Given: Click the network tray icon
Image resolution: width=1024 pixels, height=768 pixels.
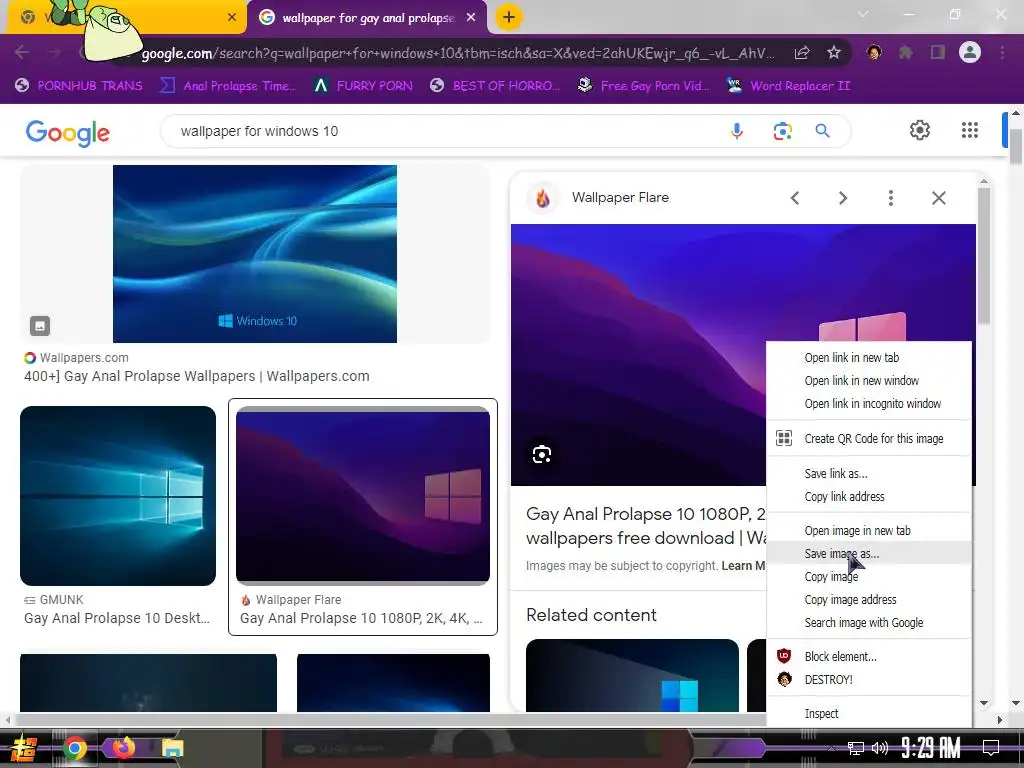Looking at the screenshot, I should [856, 748].
